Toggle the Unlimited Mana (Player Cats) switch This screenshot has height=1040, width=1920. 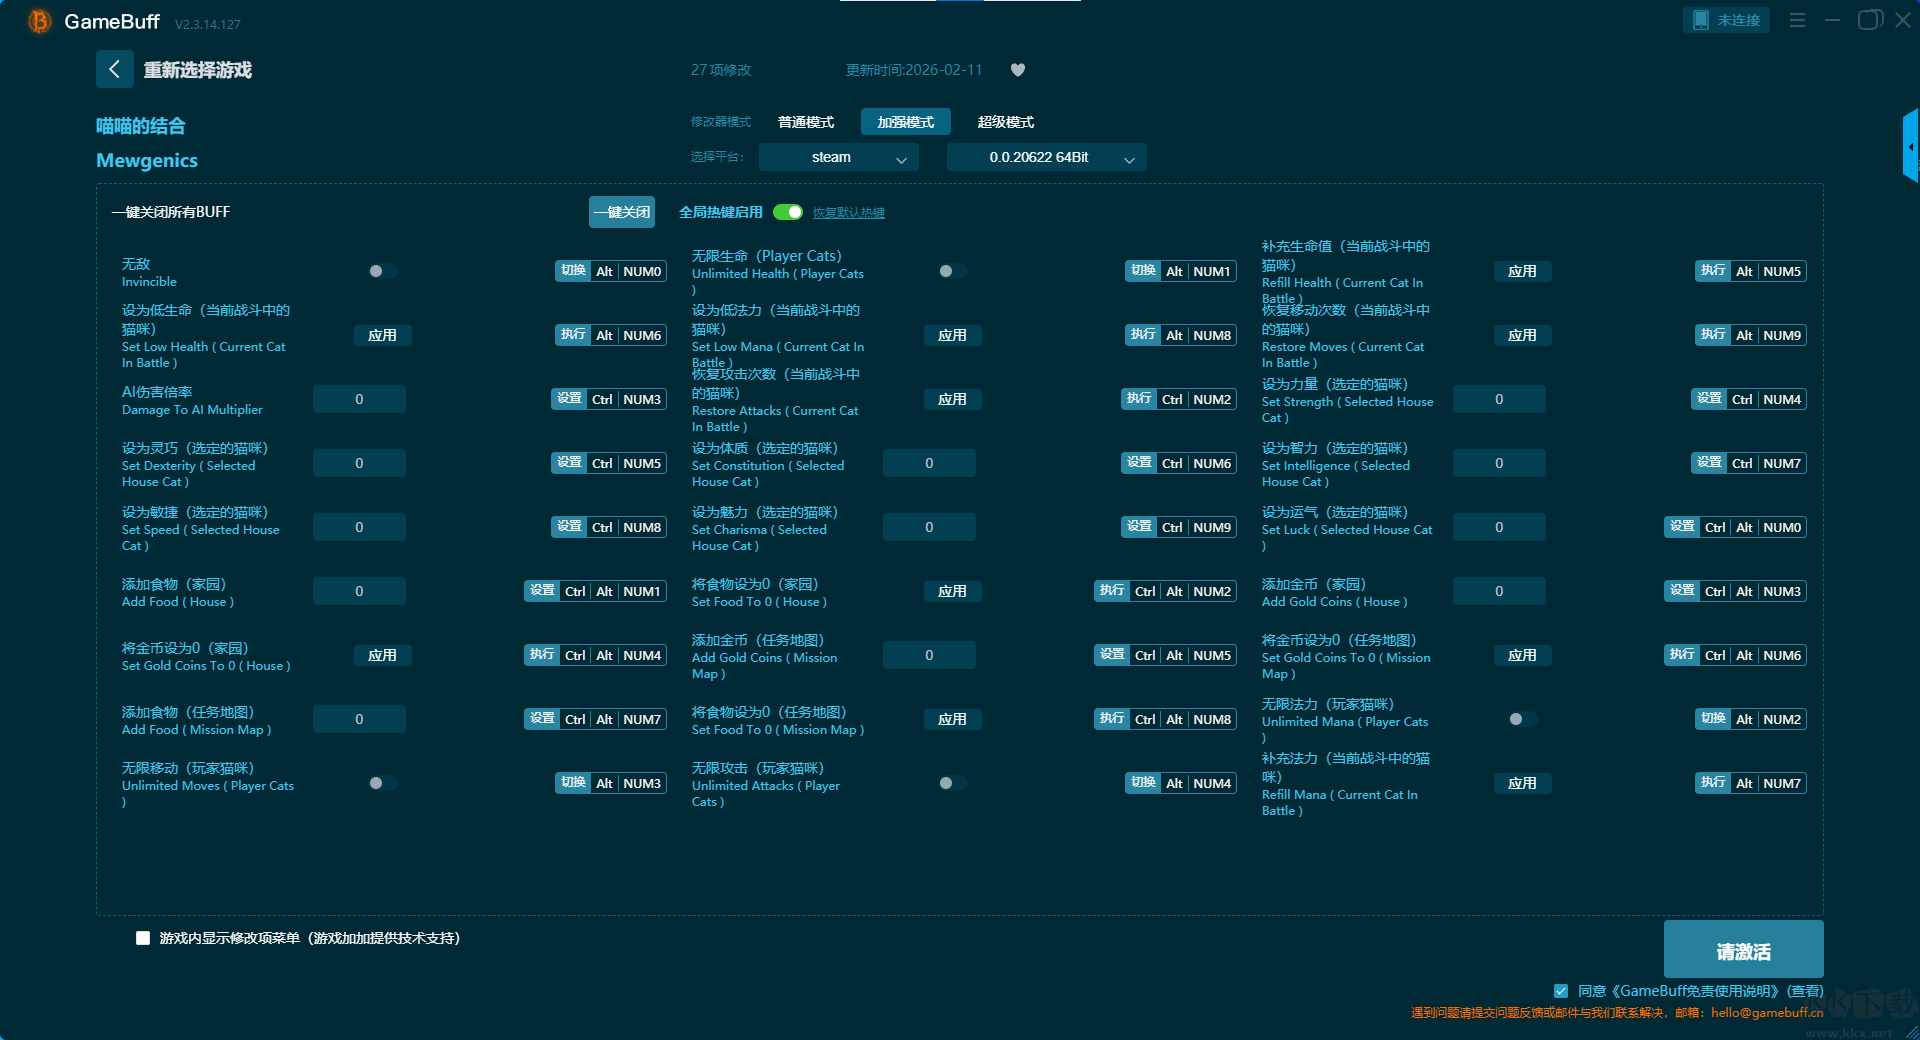pos(1522,719)
